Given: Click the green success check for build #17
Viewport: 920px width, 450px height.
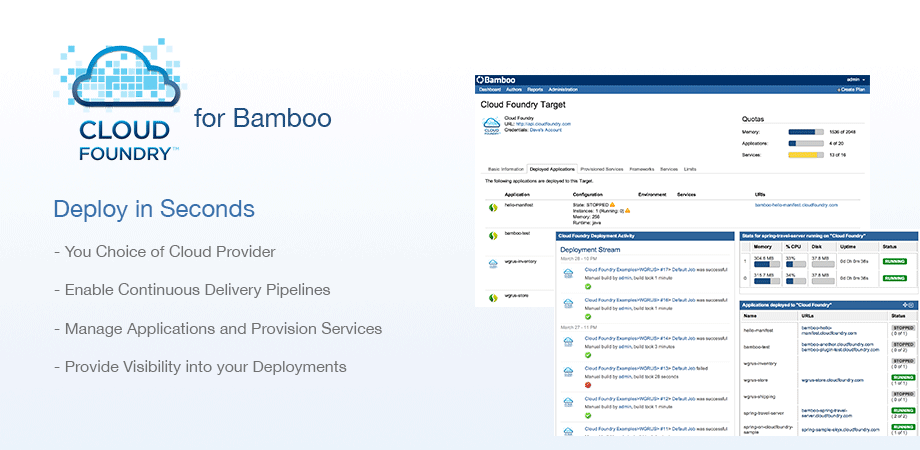Looking at the screenshot, I should click(588, 286).
